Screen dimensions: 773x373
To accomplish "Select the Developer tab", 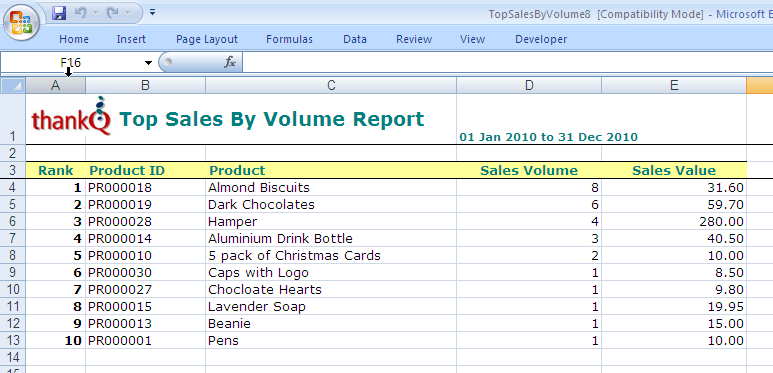I will coord(541,39).
